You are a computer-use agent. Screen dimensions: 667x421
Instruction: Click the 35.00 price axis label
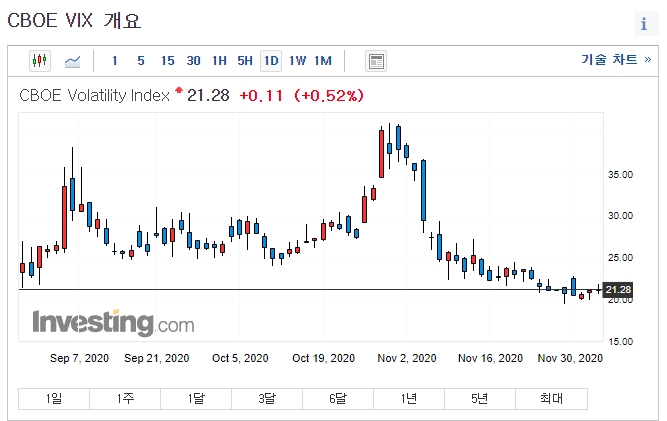pyautogui.click(x=620, y=175)
